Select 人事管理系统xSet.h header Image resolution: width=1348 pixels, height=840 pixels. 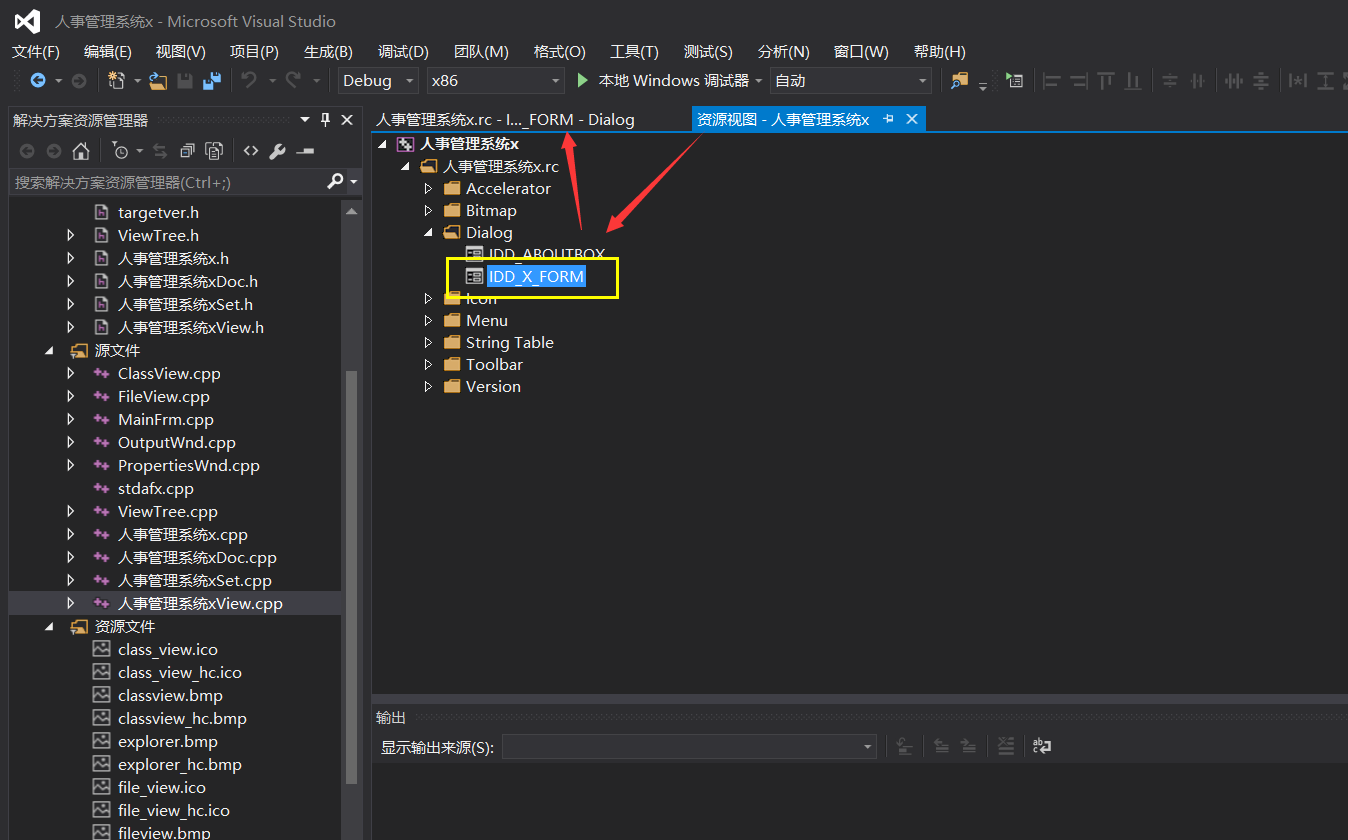pos(185,304)
